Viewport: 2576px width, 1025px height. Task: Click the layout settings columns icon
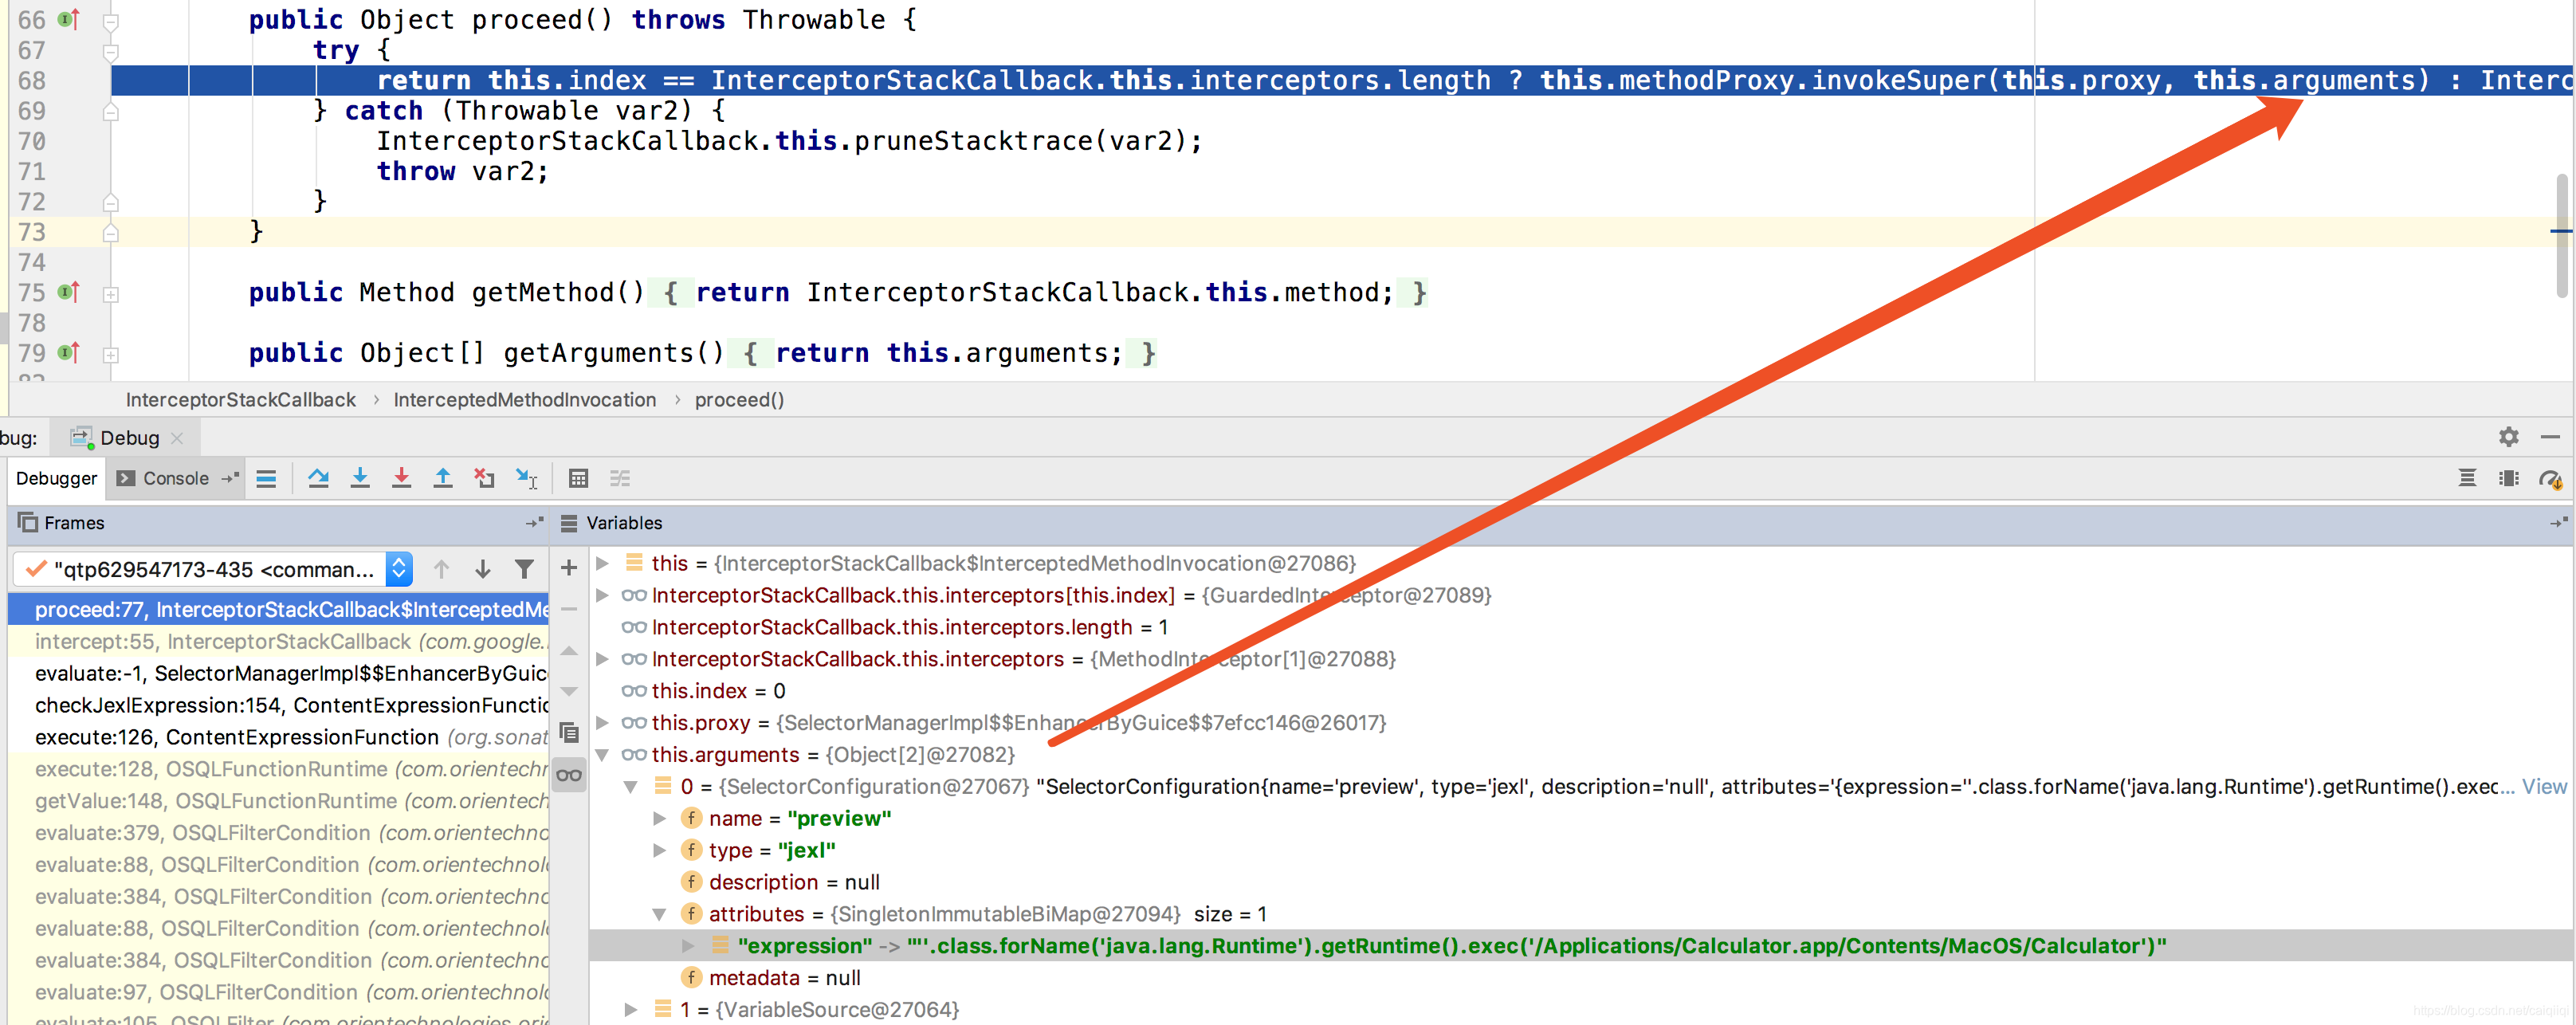coord(2508,479)
